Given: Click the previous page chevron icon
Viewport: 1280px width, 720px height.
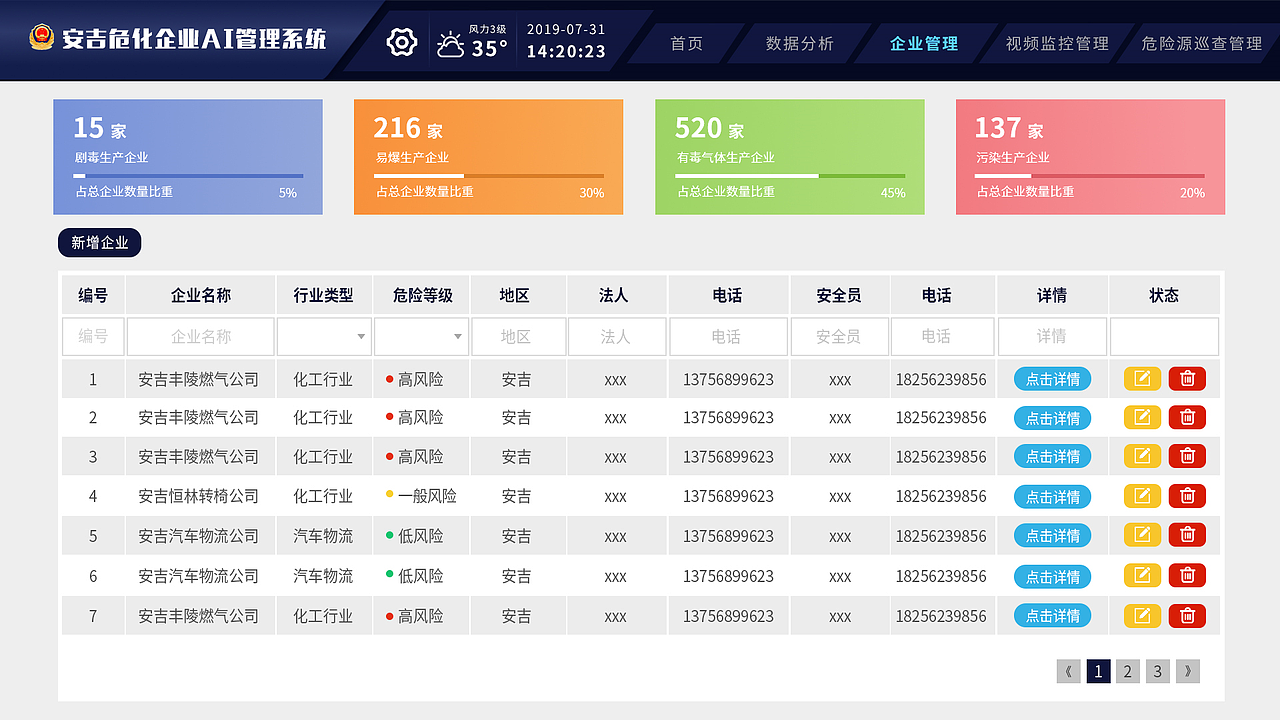Looking at the screenshot, I should (1068, 671).
